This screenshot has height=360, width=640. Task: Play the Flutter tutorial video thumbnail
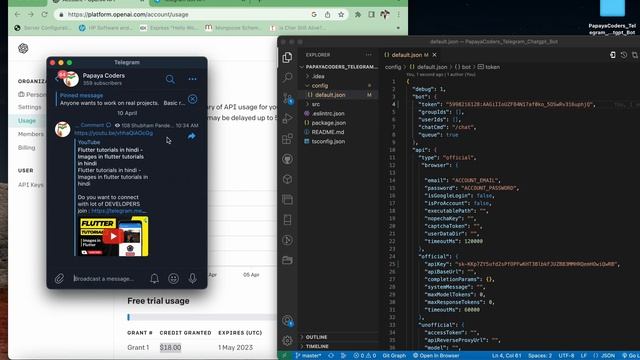[x=113, y=236]
